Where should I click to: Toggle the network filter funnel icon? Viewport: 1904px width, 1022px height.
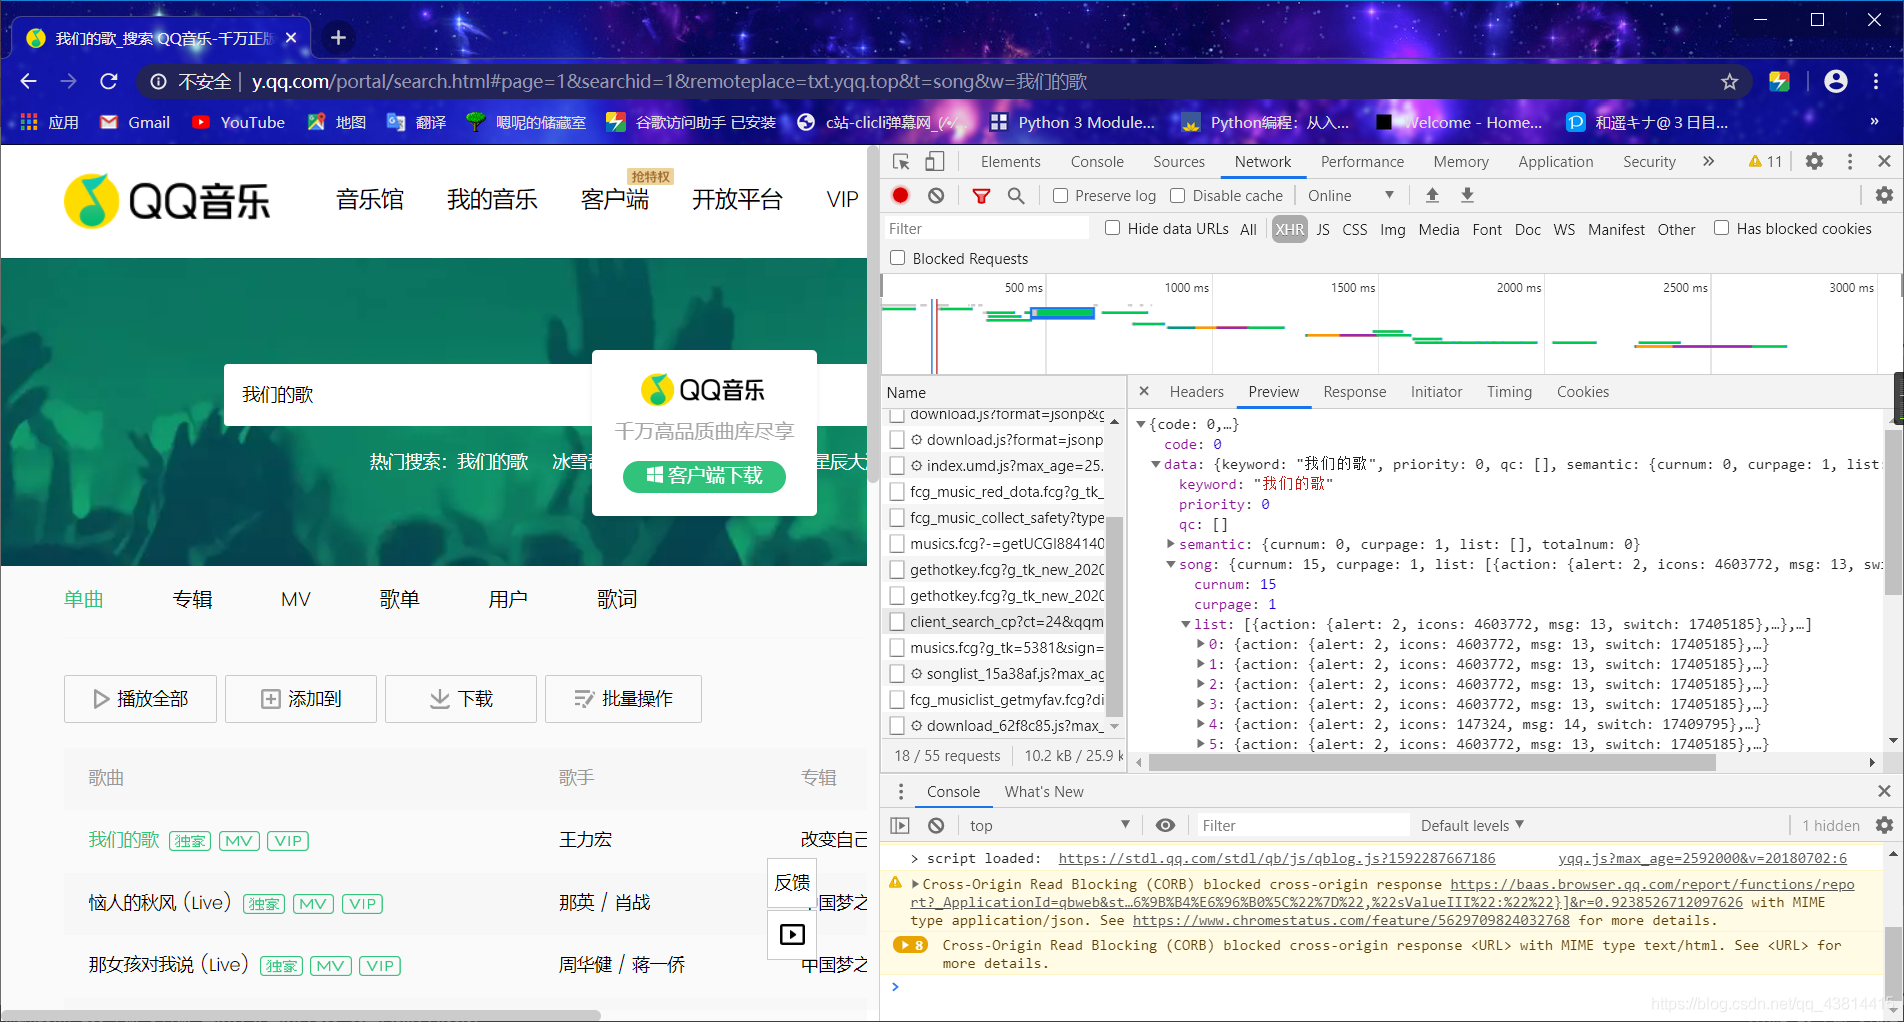pos(981,196)
